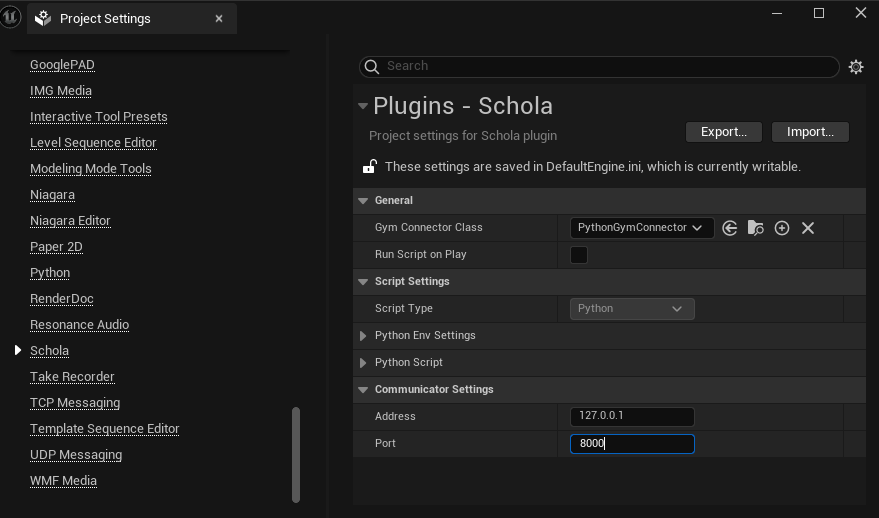Expand the Python Env Settings section
879x518 pixels.
pyautogui.click(x=363, y=336)
